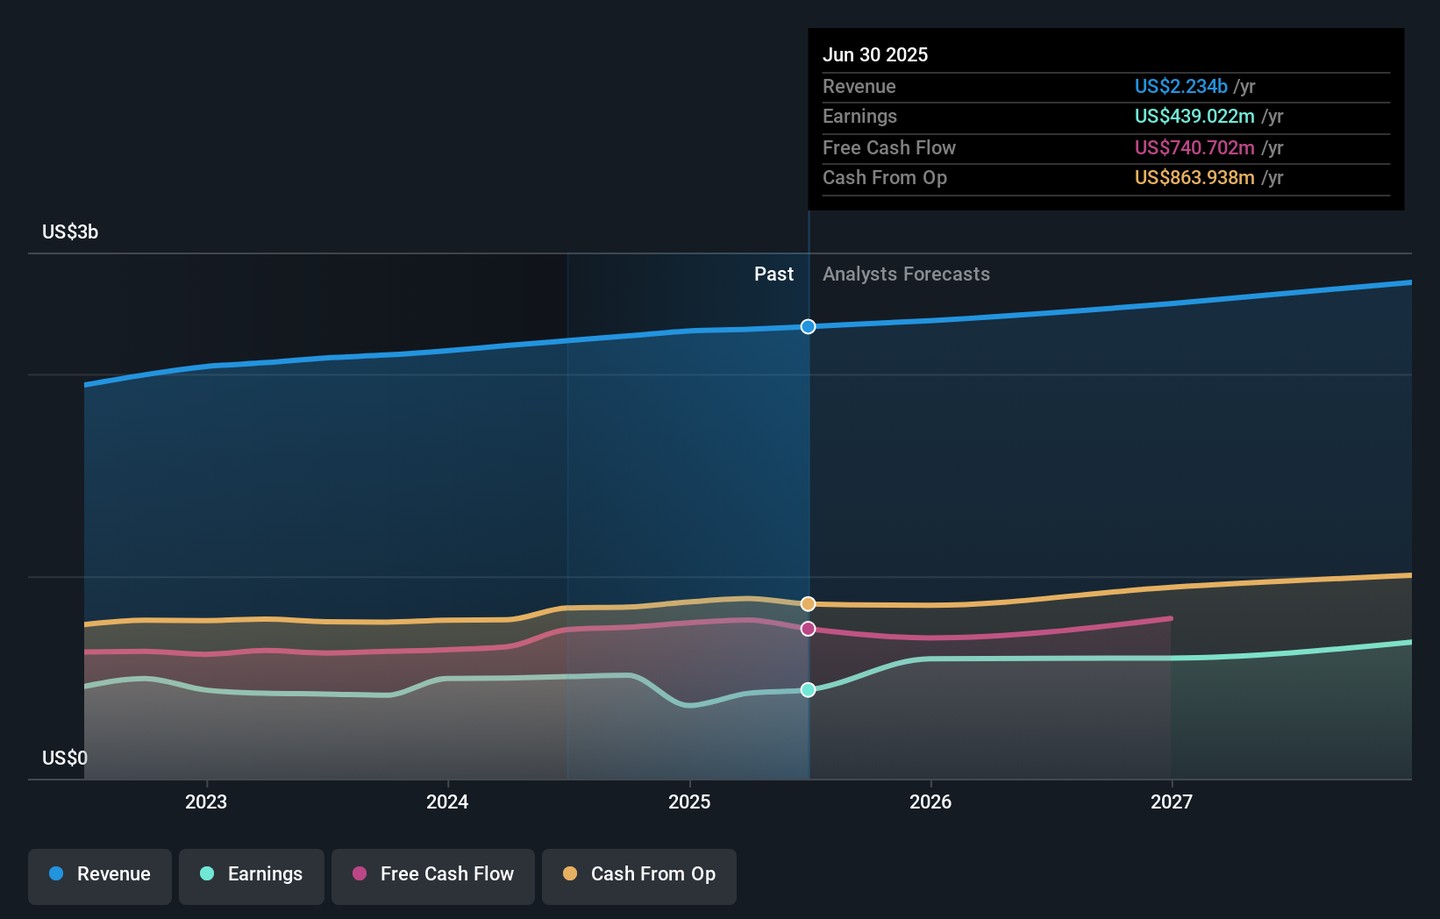
Task: Click the 2026 axis label
Action: pos(930,802)
